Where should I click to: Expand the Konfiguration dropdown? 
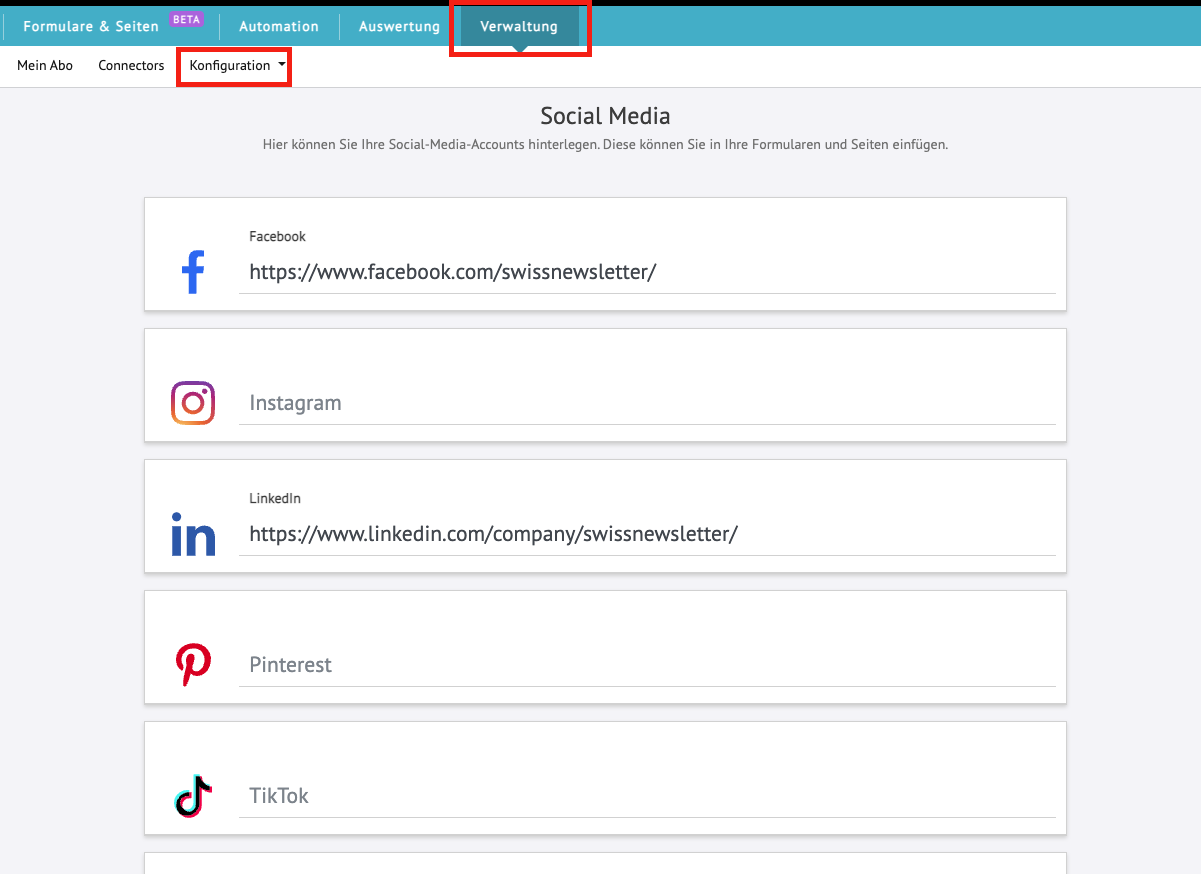[x=238, y=66]
